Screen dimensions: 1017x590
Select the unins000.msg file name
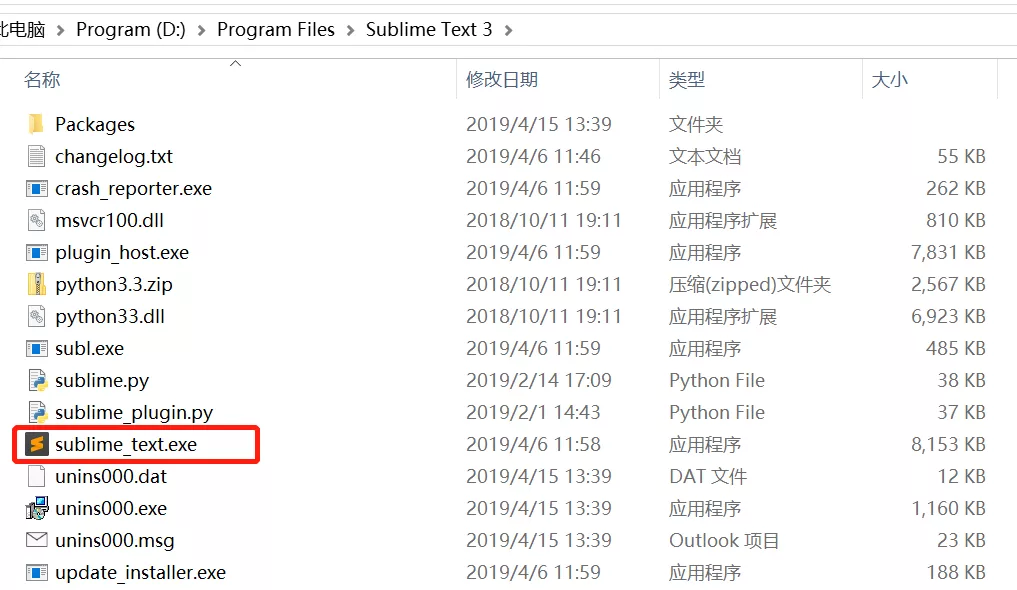coord(115,540)
